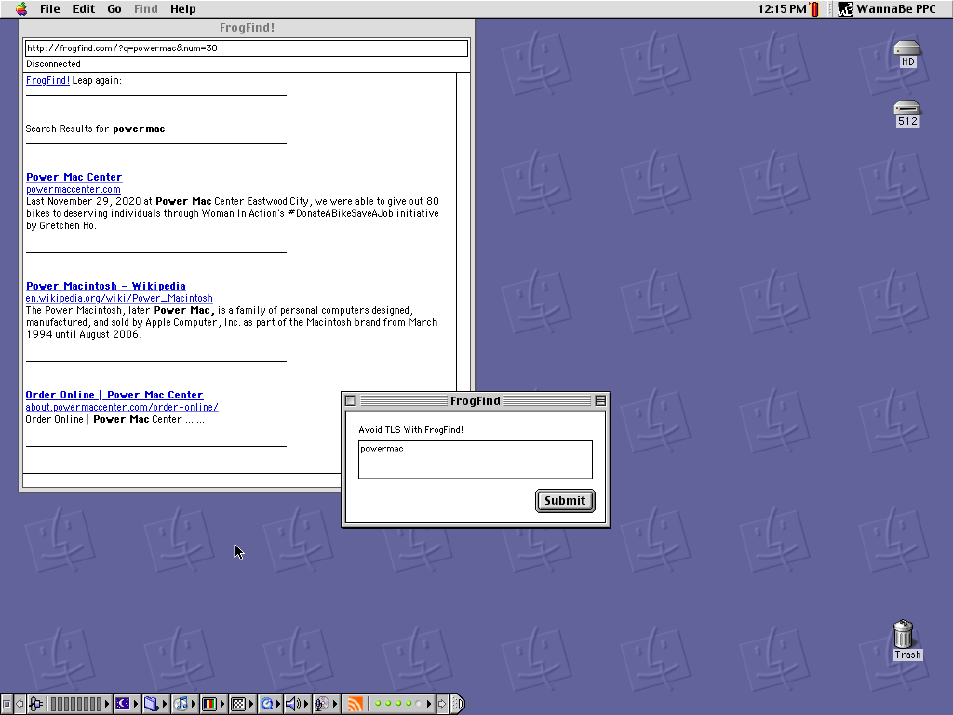Click the green dots status indicator module

coord(398,704)
